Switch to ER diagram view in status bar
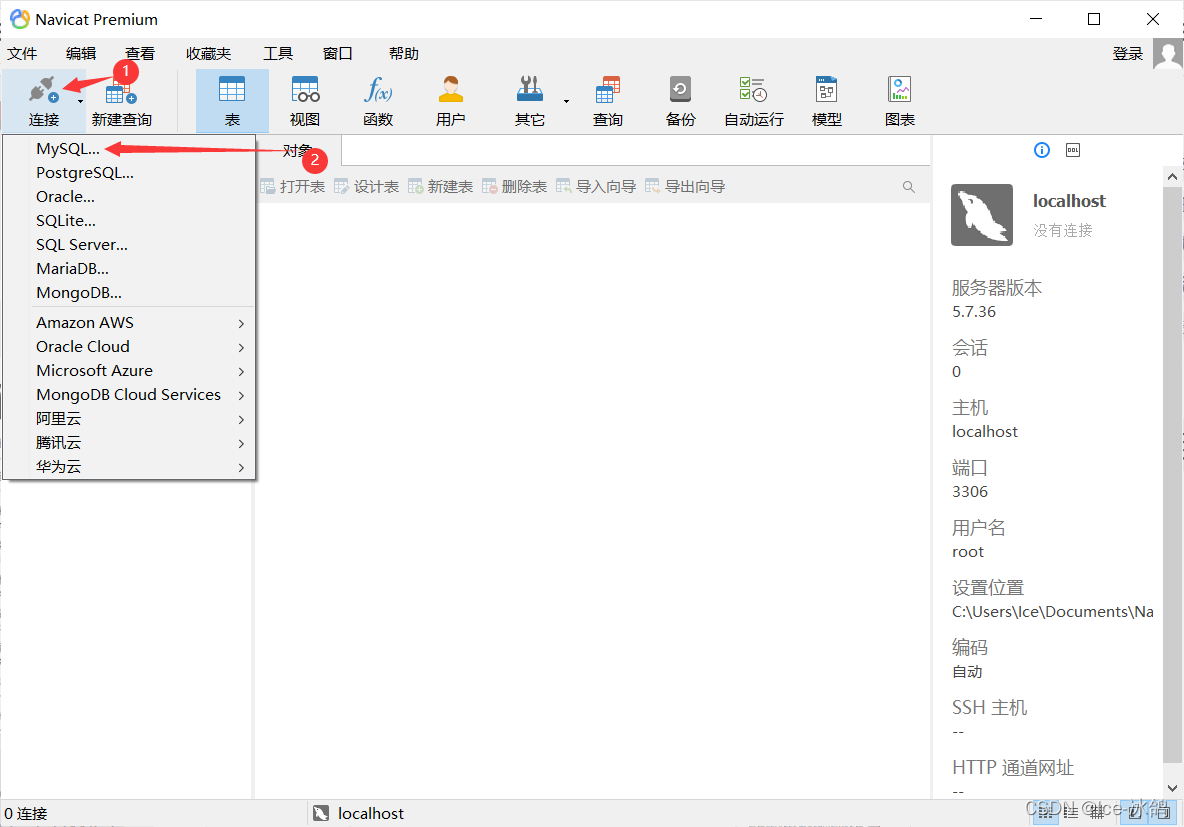The width and height of the screenshot is (1184, 827). point(1096,813)
